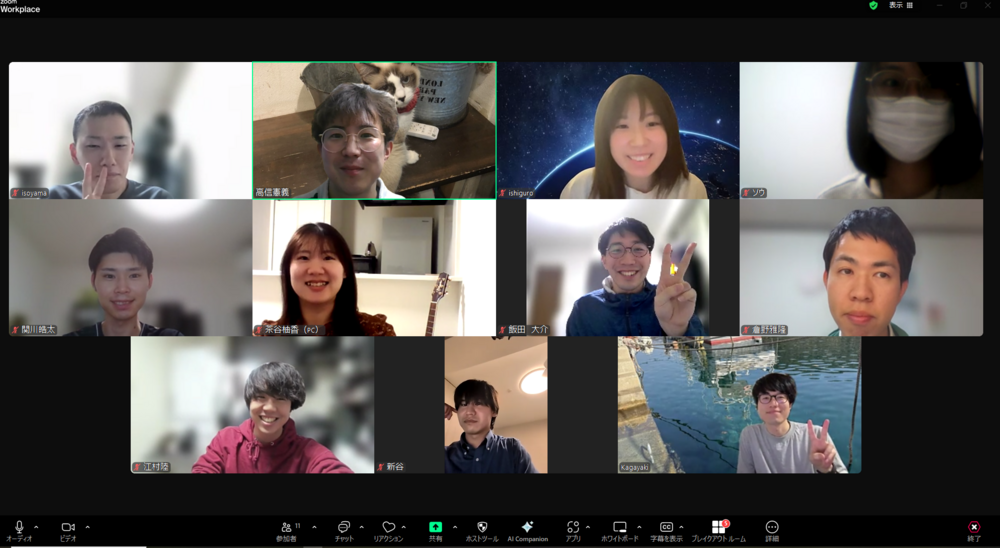Screen dimensions: 1000x548
Task: Open Host Tools (ホストツール) shield icon
Action: pyautogui.click(x=481, y=528)
